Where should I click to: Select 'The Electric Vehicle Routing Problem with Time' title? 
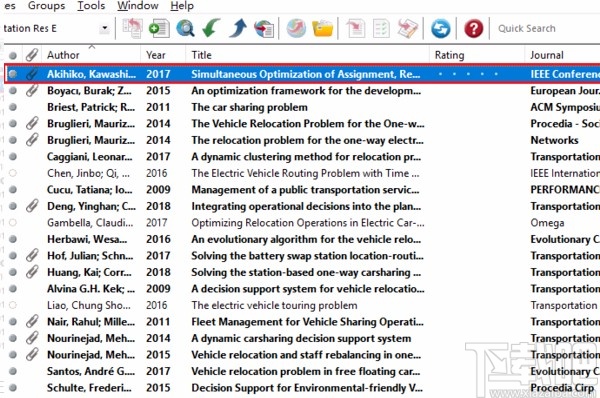pos(305,173)
